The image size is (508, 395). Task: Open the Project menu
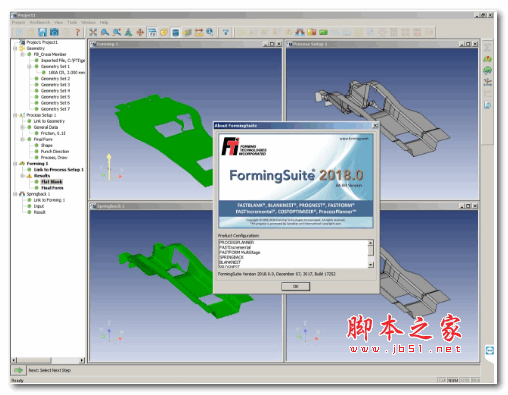[x=18, y=22]
